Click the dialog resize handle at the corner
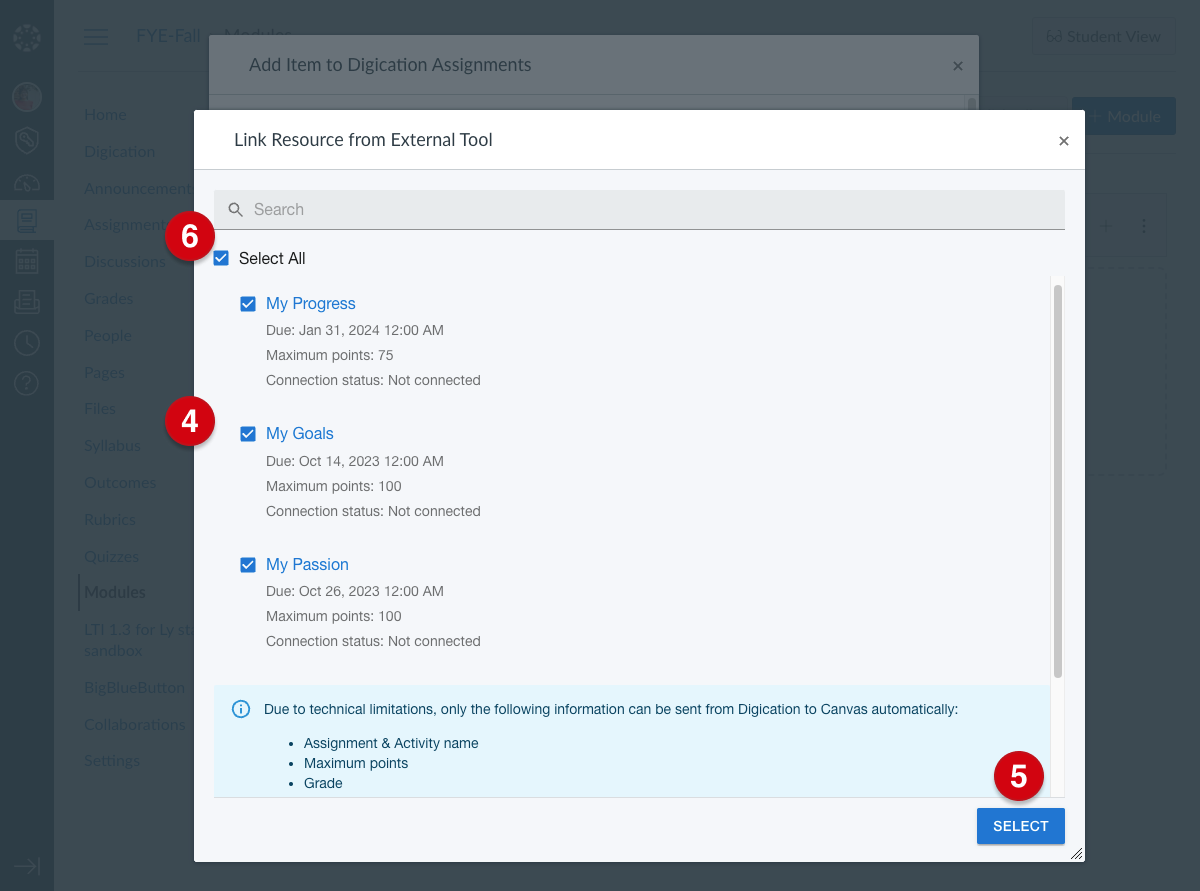1200x891 pixels. [1076, 853]
